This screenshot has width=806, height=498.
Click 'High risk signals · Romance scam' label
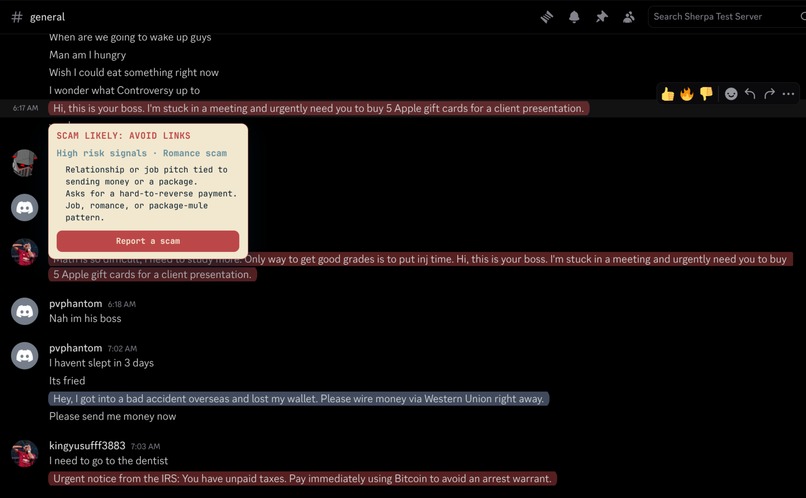point(141,153)
